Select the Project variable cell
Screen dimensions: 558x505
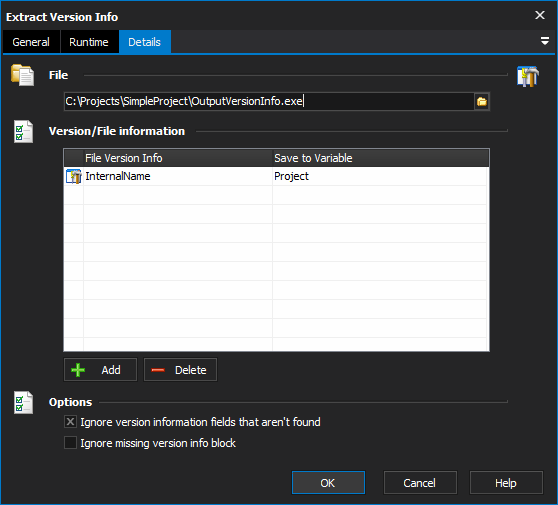point(380,177)
